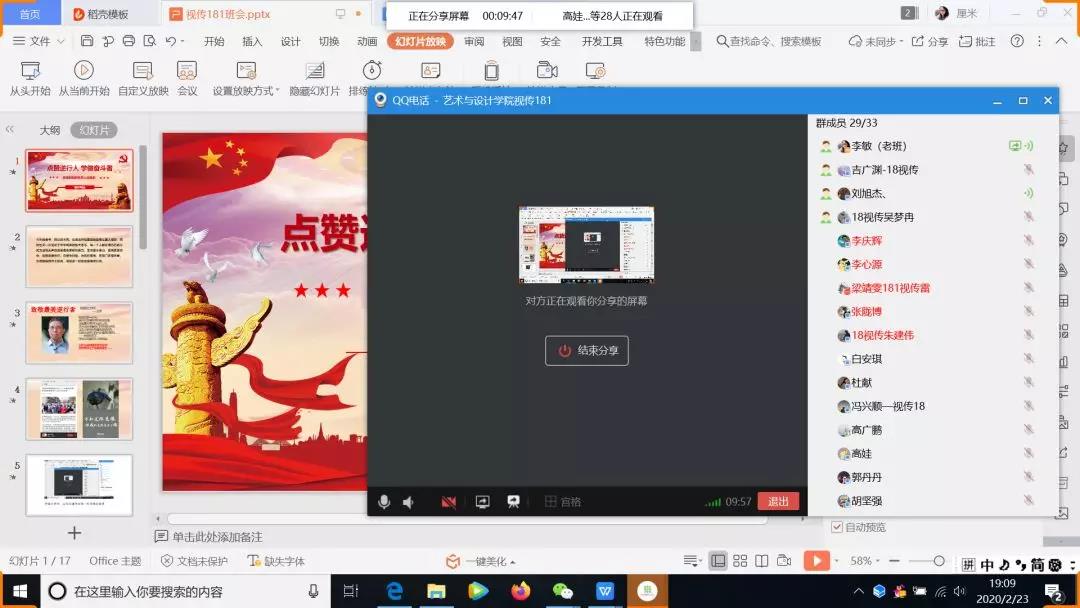
Task: Turn on camera in QQ call bar
Action: click(x=449, y=502)
